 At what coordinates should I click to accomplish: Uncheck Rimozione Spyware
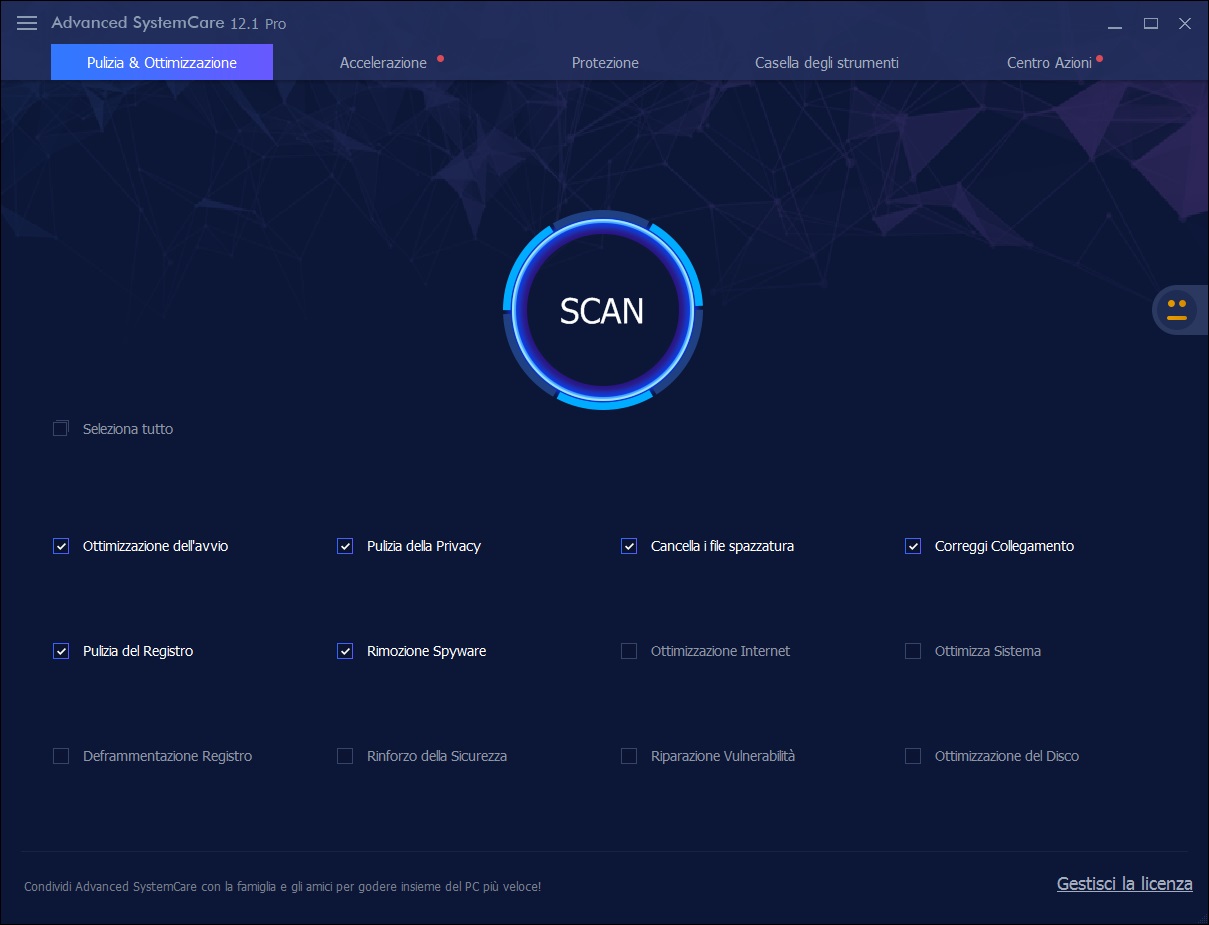tap(345, 651)
